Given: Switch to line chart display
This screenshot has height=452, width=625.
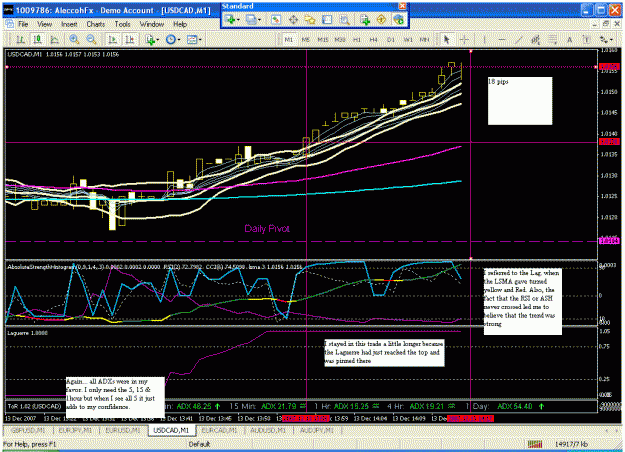Looking at the screenshot, I should coord(55,39).
